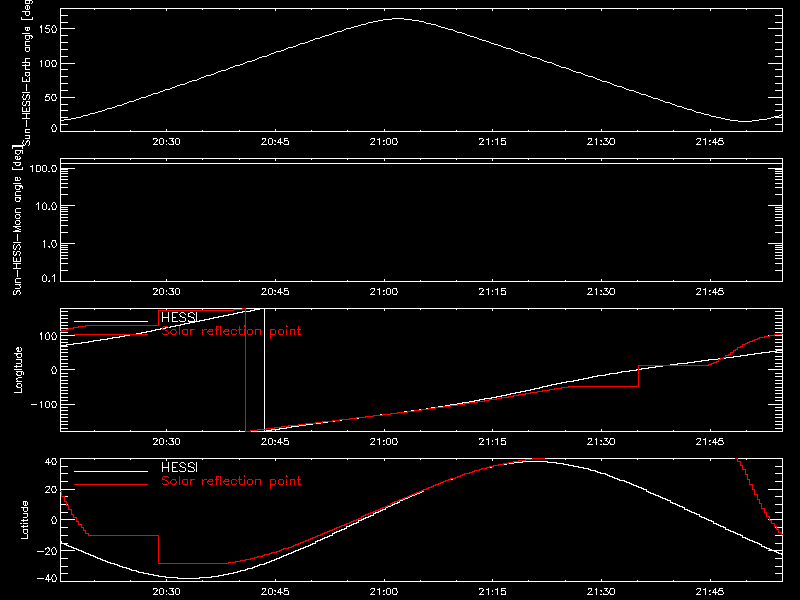Click the 20:30 time label under Longitude plot
Viewport: 800px width, 600px height.
[166, 441]
